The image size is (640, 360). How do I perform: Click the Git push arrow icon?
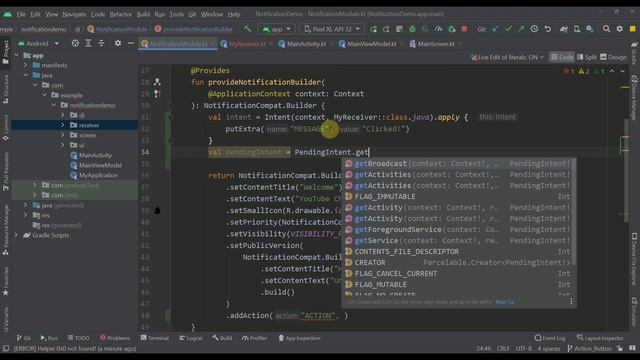[x=521, y=29]
